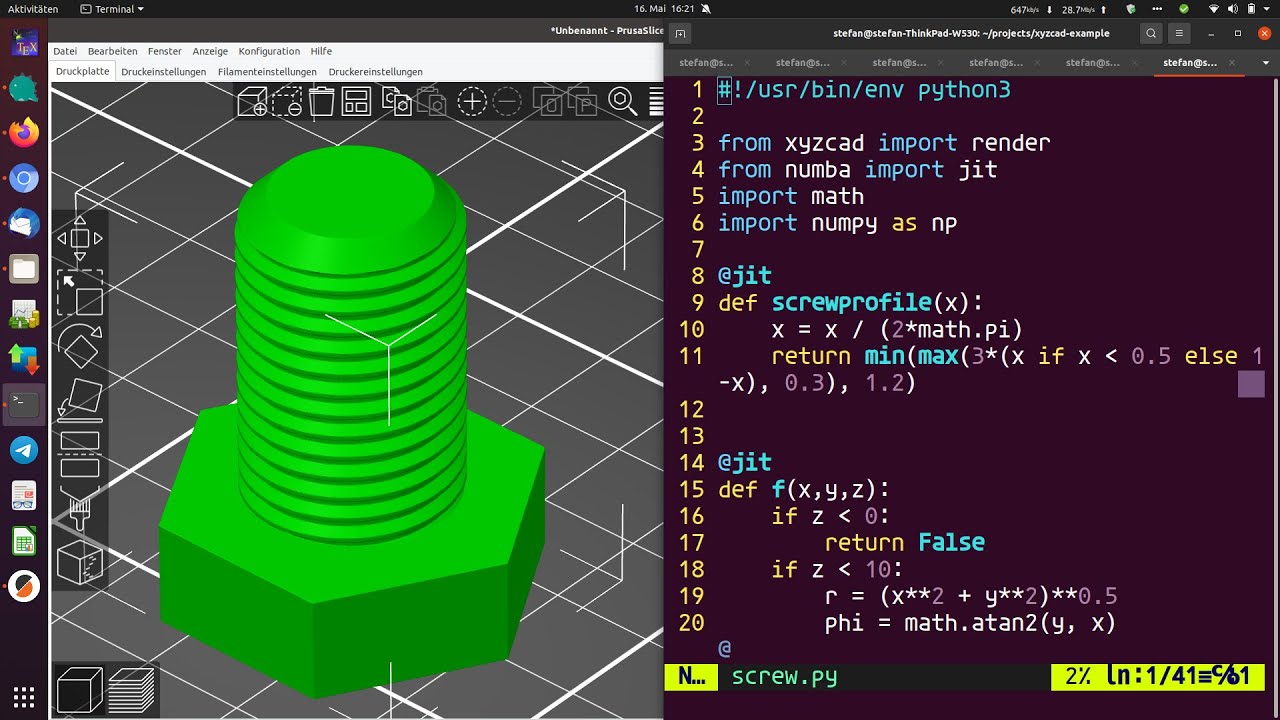Image resolution: width=1280 pixels, height=720 pixels.
Task: Select the Rotate gizmo tool
Action: 80,346
